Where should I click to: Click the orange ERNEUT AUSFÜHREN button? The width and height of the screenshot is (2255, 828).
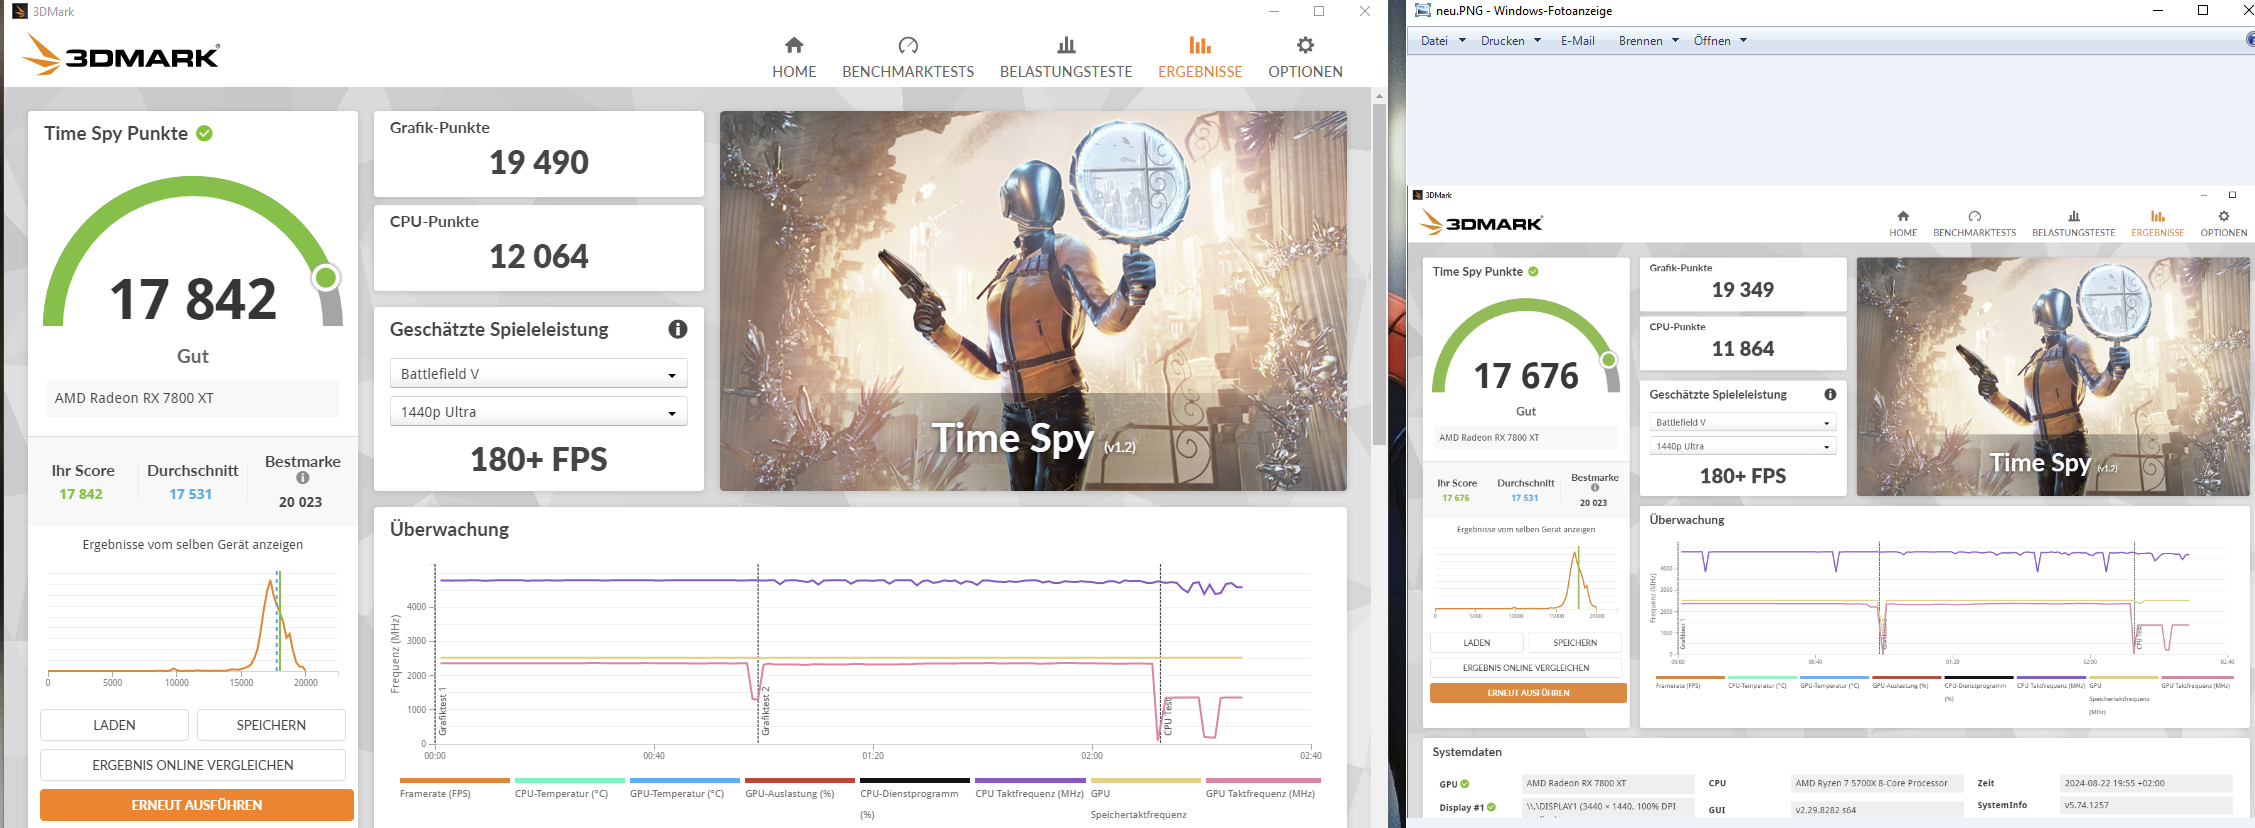click(x=197, y=805)
